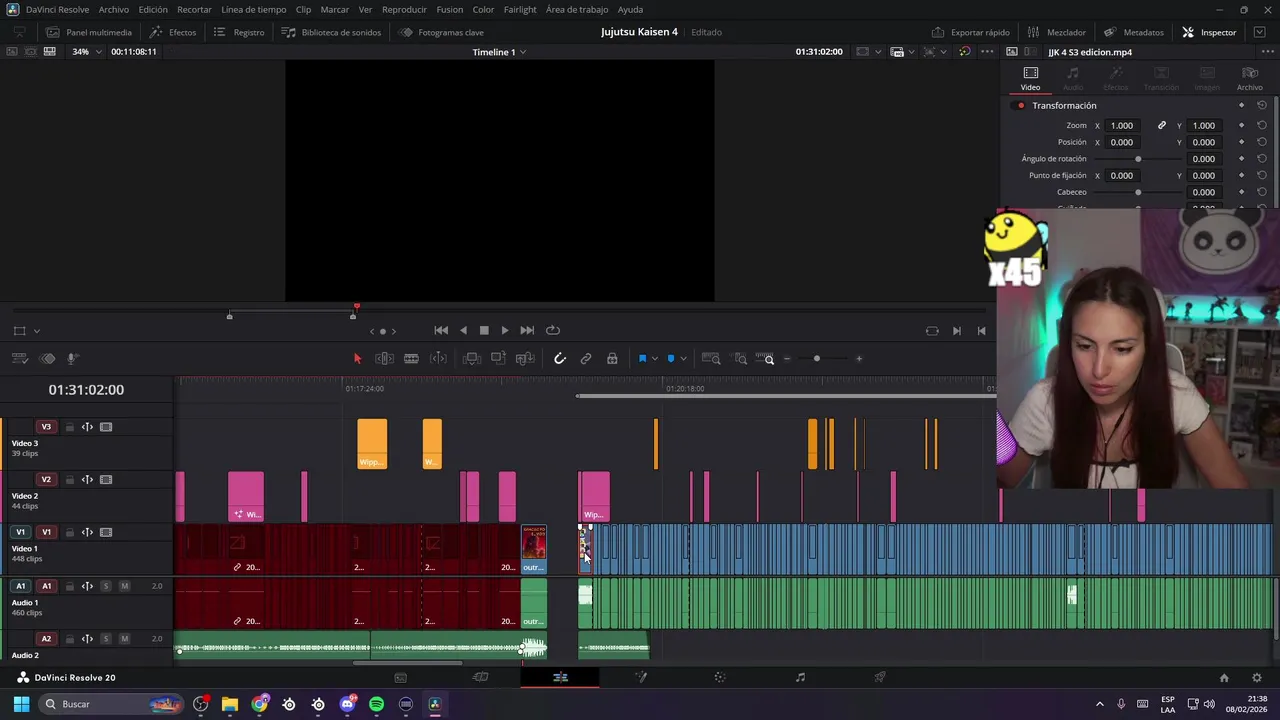1280x720 pixels.
Task: Mute track Audio 1 with M
Action: tap(124, 586)
